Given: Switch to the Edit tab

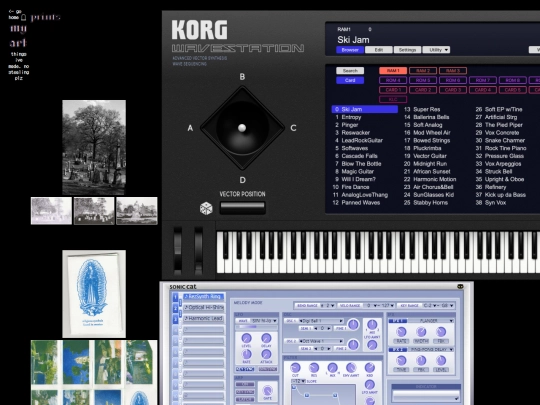Looking at the screenshot, I should point(378,50).
